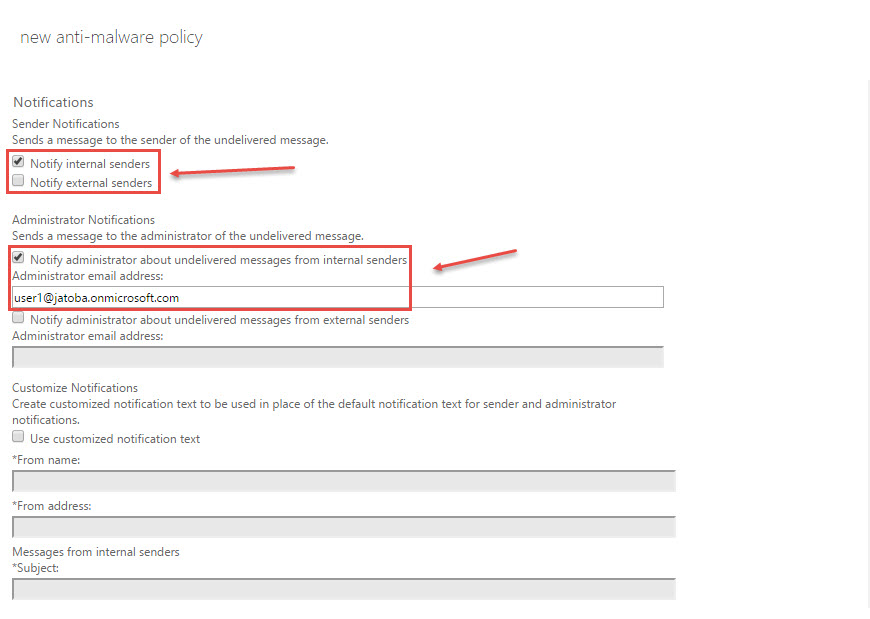Click the "new anti-malware policy" page title
Viewport: 870px width, 619px height.
tap(111, 36)
